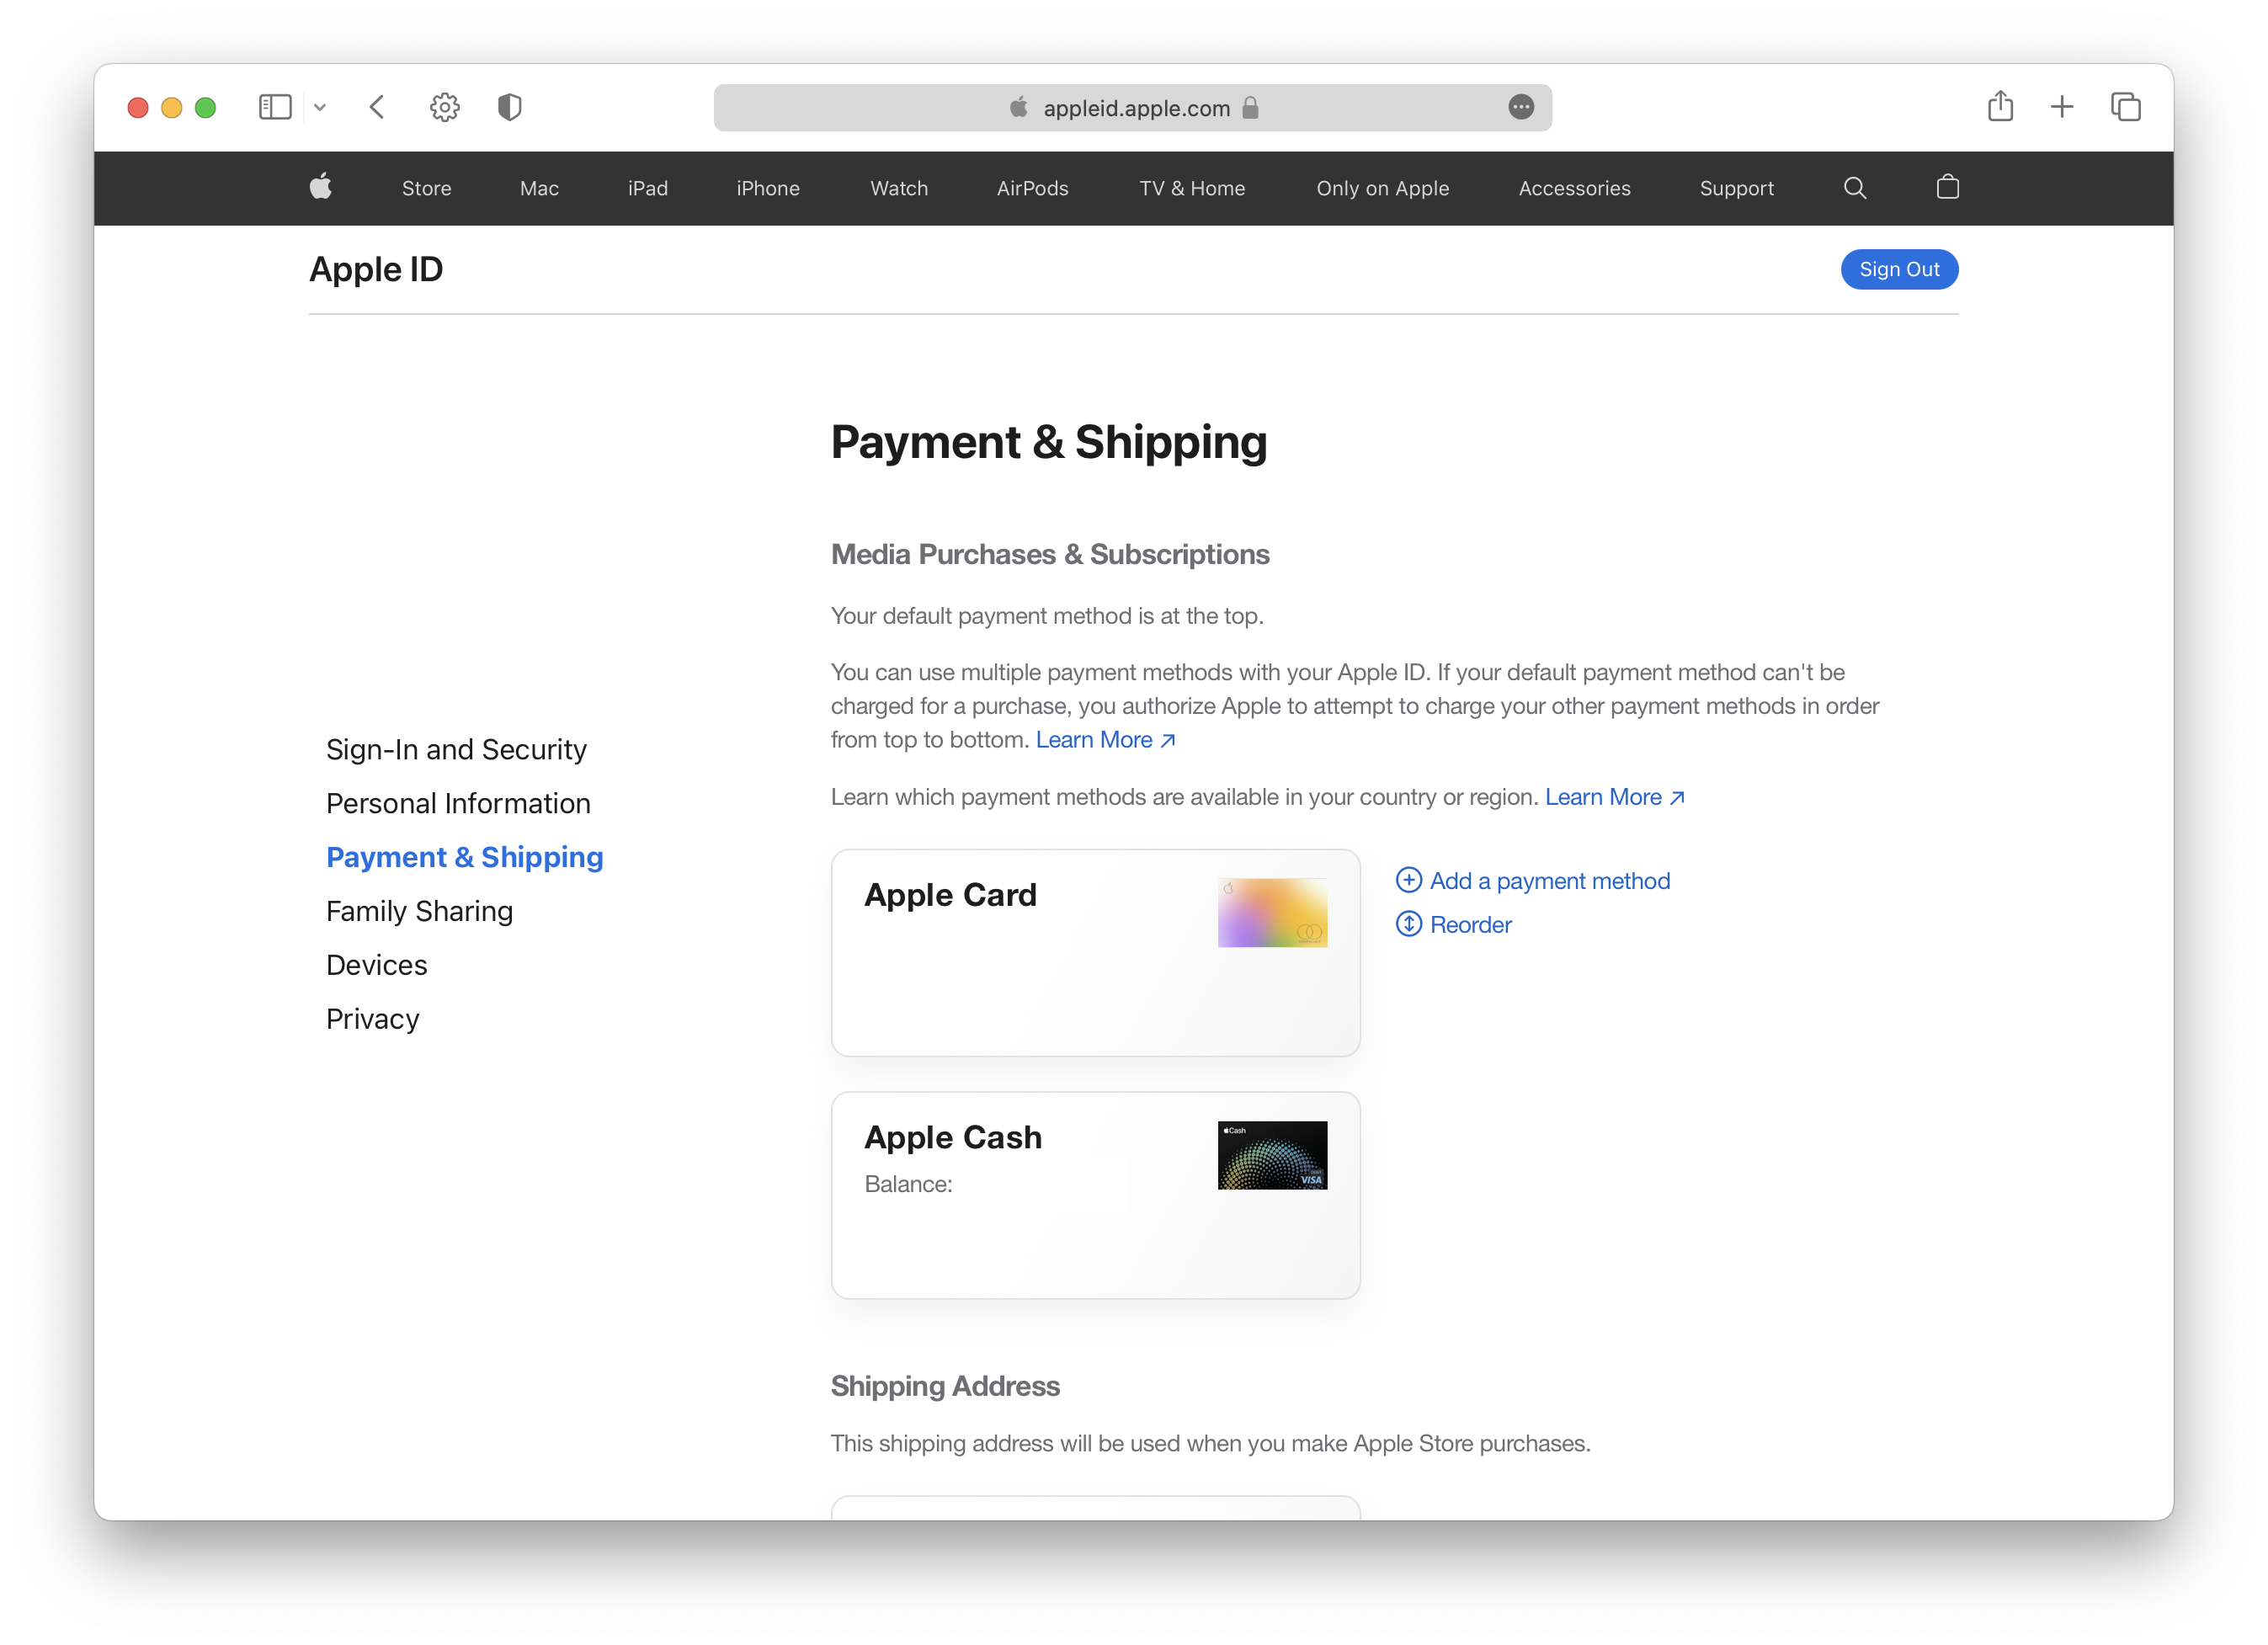This screenshot has width=2268, height=1645.
Task: Open a new tab with plus icon
Action: point(2062,107)
